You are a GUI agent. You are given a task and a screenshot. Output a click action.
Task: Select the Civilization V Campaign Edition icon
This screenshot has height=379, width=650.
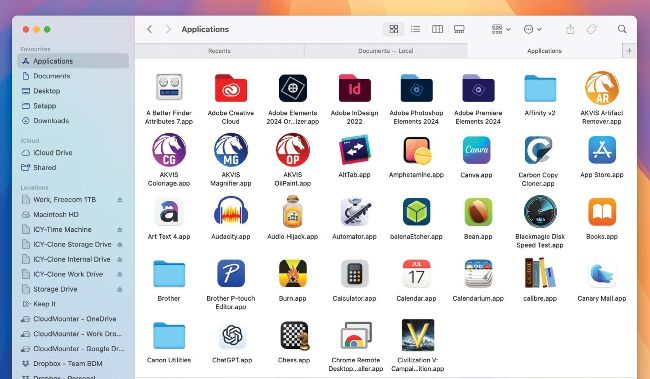click(417, 335)
